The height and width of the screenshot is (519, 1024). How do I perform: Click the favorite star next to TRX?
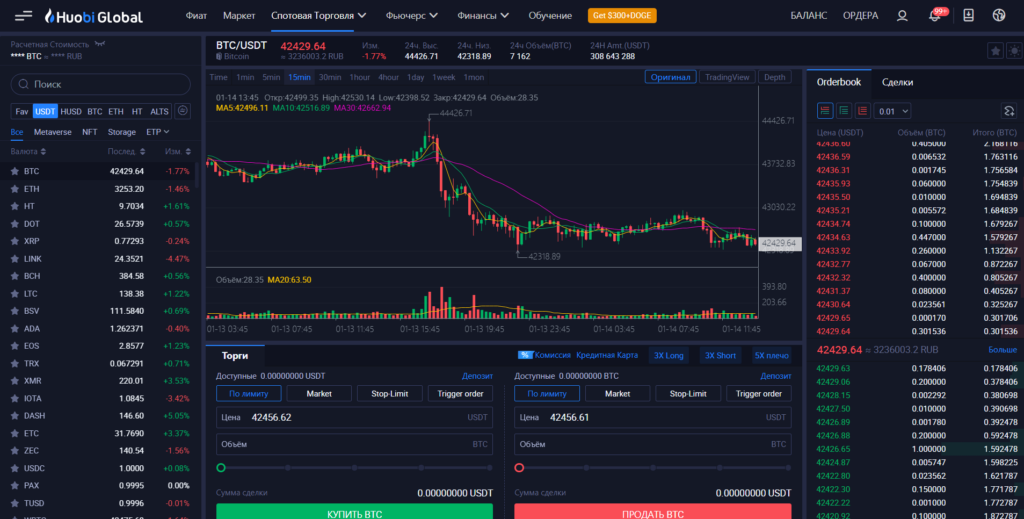pyautogui.click(x=14, y=364)
